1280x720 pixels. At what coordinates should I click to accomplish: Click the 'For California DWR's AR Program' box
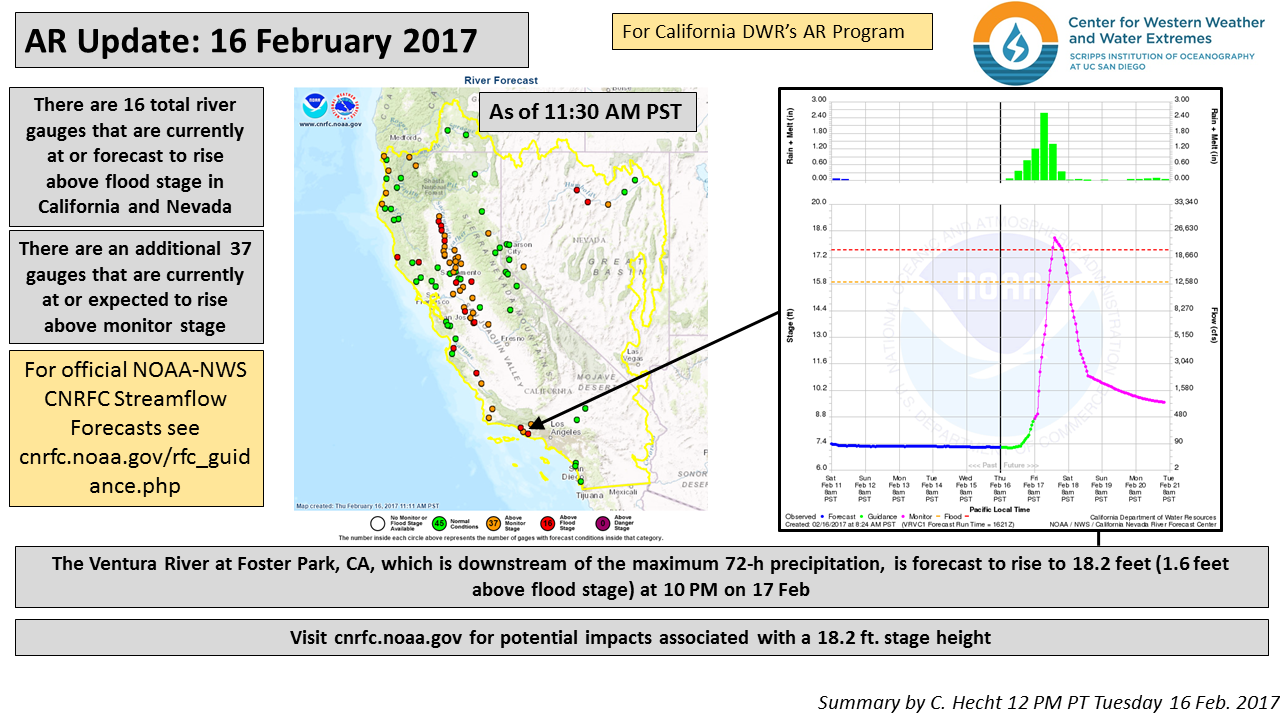coord(772,31)
